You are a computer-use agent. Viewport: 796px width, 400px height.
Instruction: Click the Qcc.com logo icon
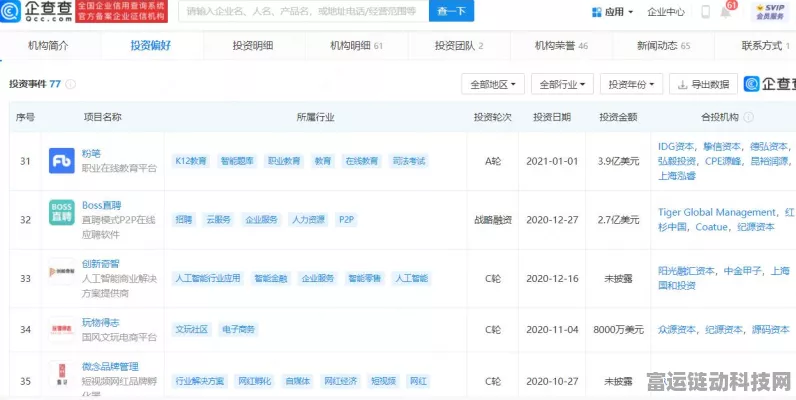click(11, 11)
